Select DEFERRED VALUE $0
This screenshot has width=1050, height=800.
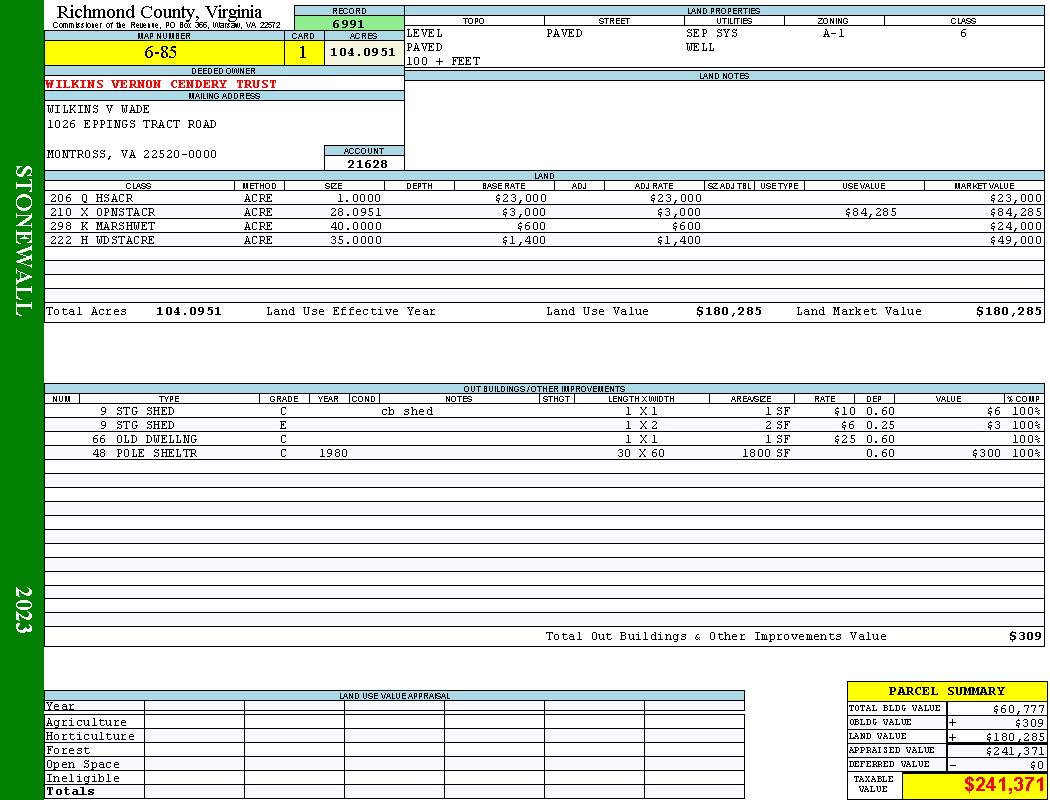[946, 765]
